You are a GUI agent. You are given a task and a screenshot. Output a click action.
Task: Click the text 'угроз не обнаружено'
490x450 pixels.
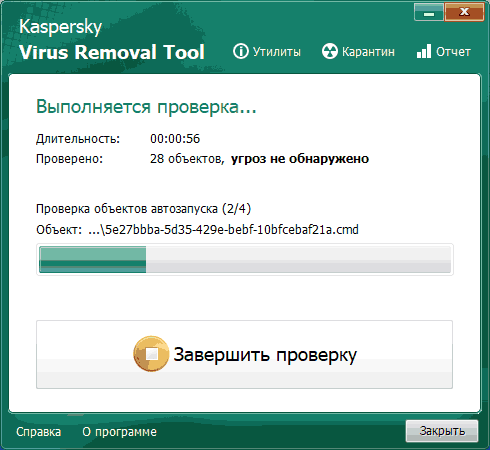click(300, 159)
